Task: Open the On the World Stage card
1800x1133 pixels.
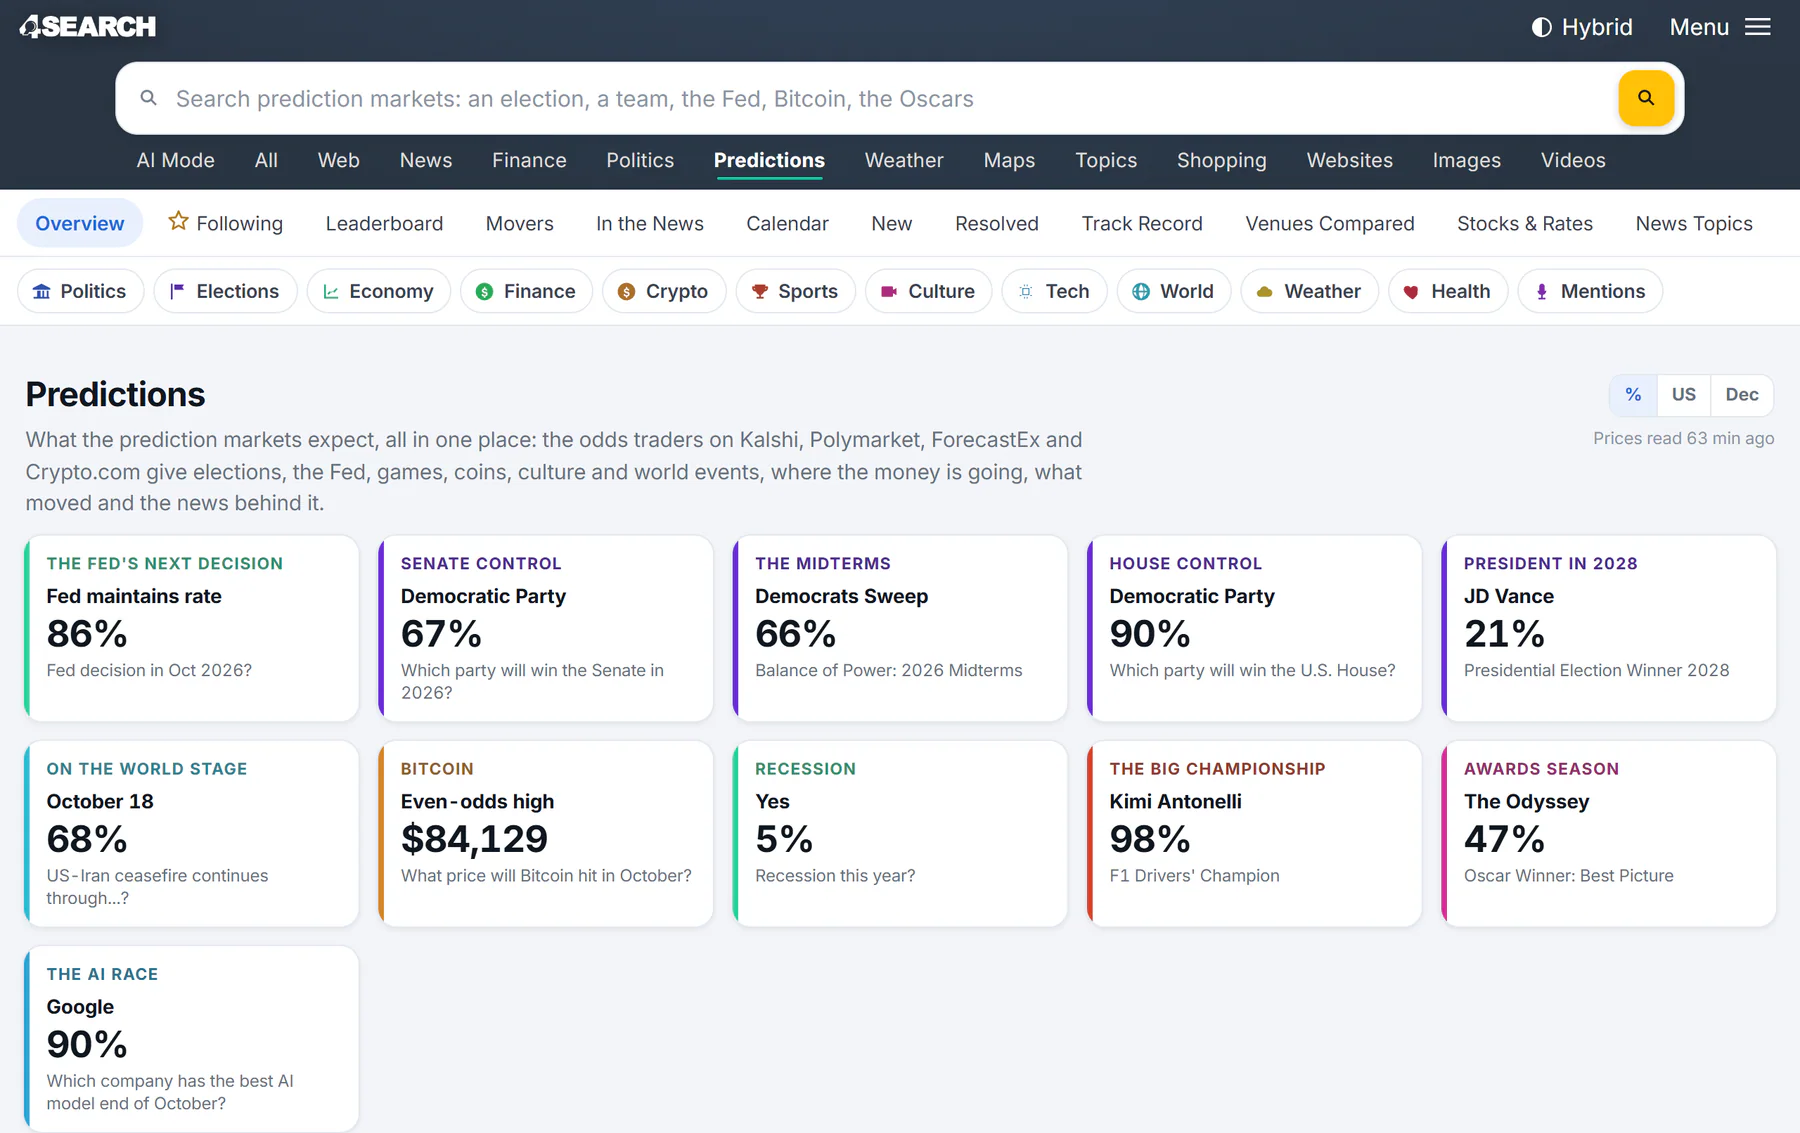Action: [192, 833]
